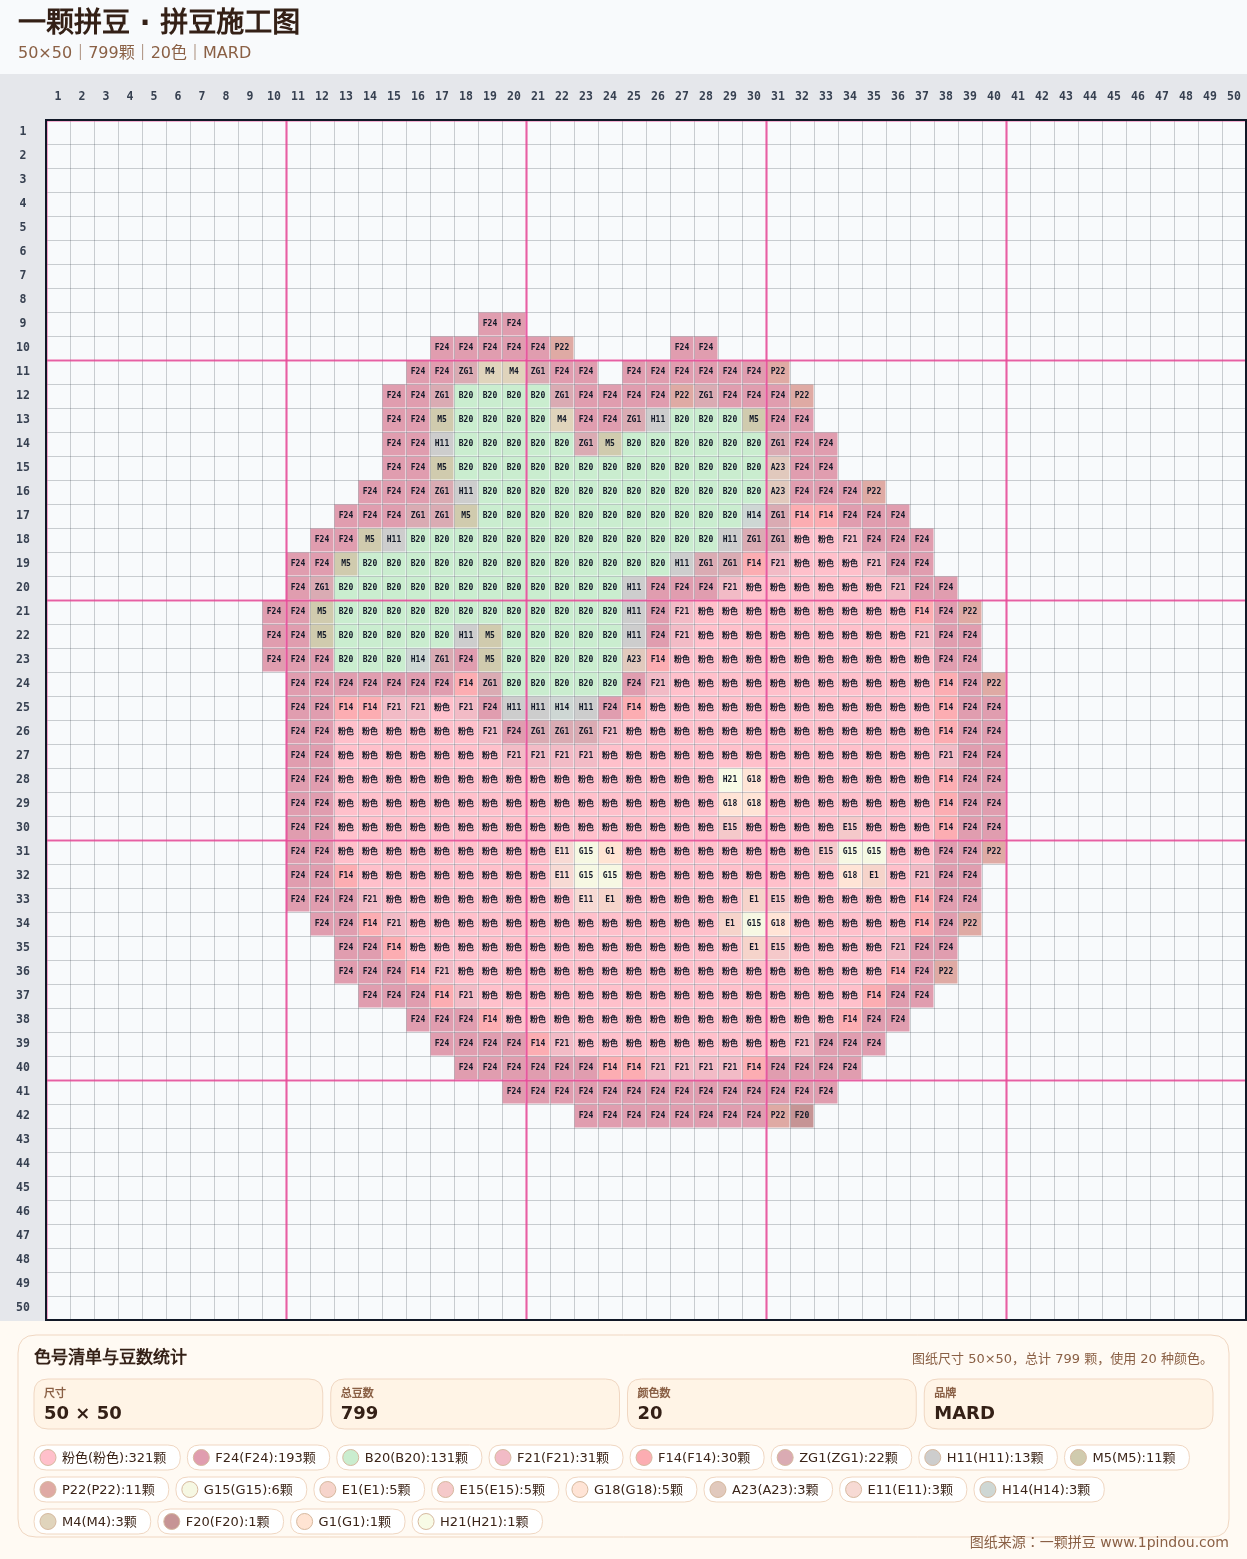1247x1559 pixels.
Task: Select the E1(E1):5颗 legend chip
Action: point(369,1489)
